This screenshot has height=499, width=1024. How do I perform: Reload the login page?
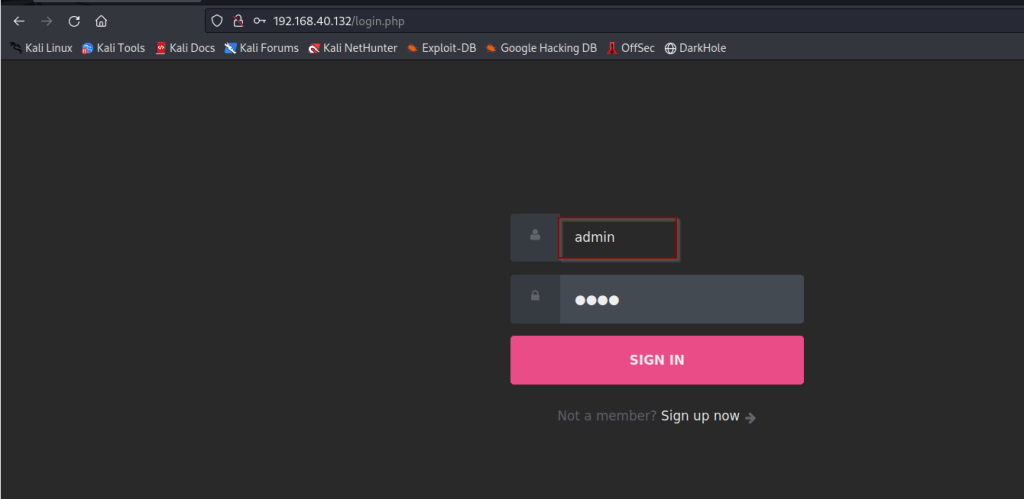tap(73, 21)
